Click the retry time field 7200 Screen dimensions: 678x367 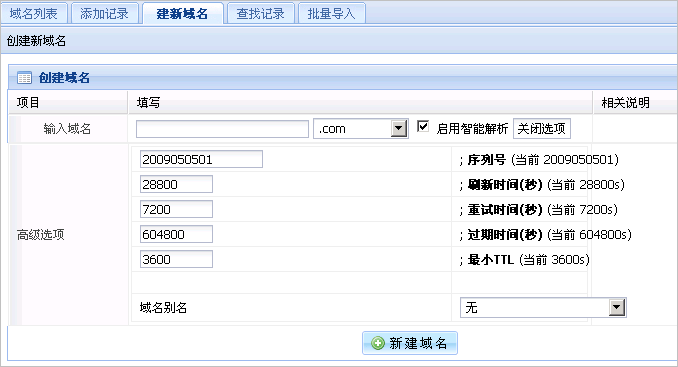point(176,209)
